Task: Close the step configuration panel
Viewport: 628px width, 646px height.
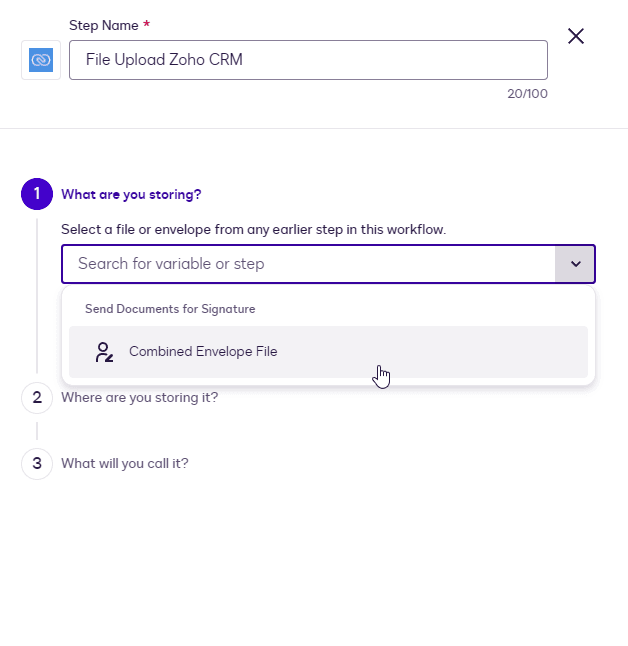Action: coord(576,36)
